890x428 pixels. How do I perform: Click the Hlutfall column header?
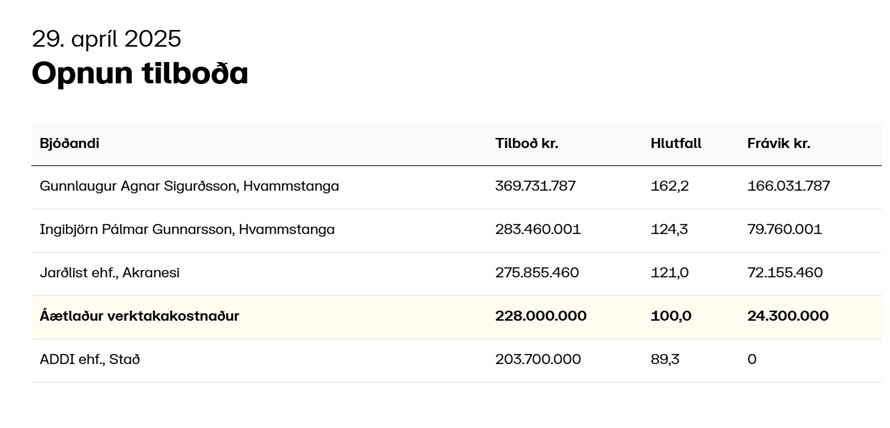pyautogui.click(x=676, y=144)
